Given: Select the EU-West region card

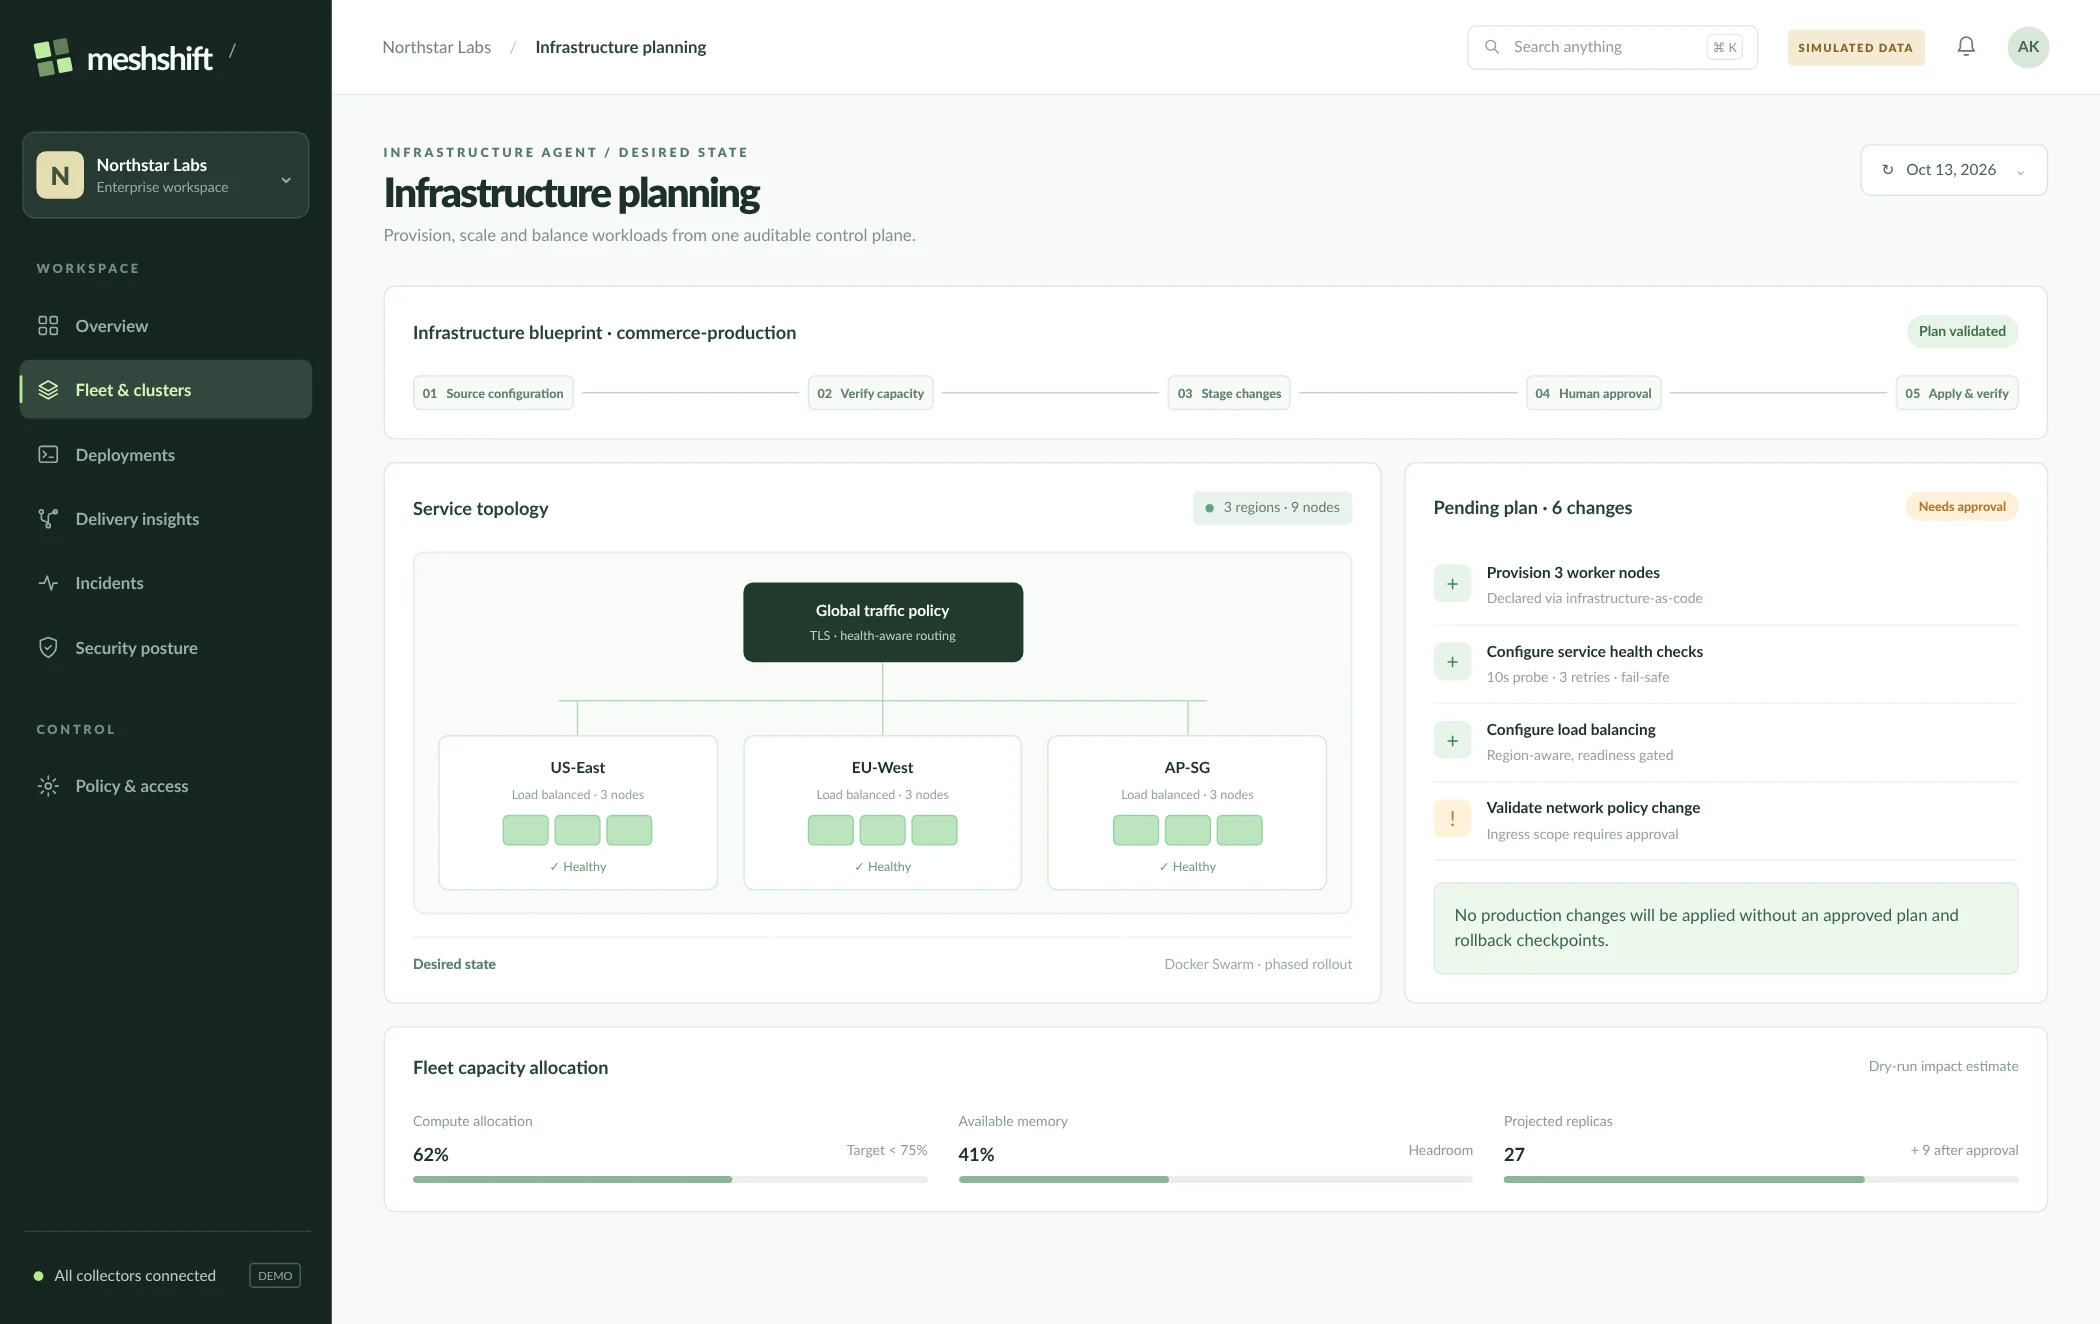Looking at the screenshot, I should (883, 813).
